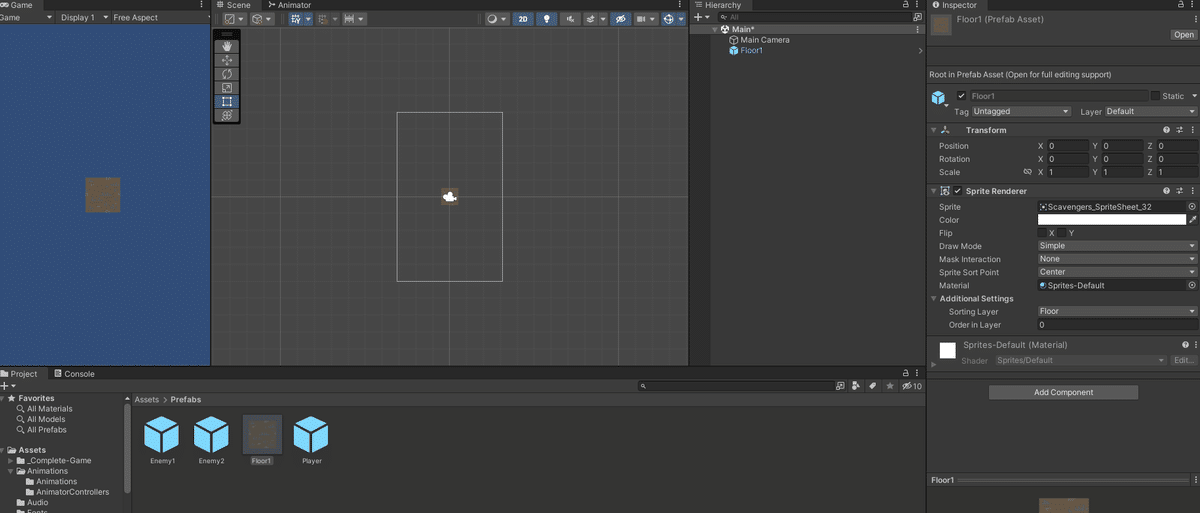Select the Project tab
This screenshot has height=513, width=1200.
tap(20, 374)
